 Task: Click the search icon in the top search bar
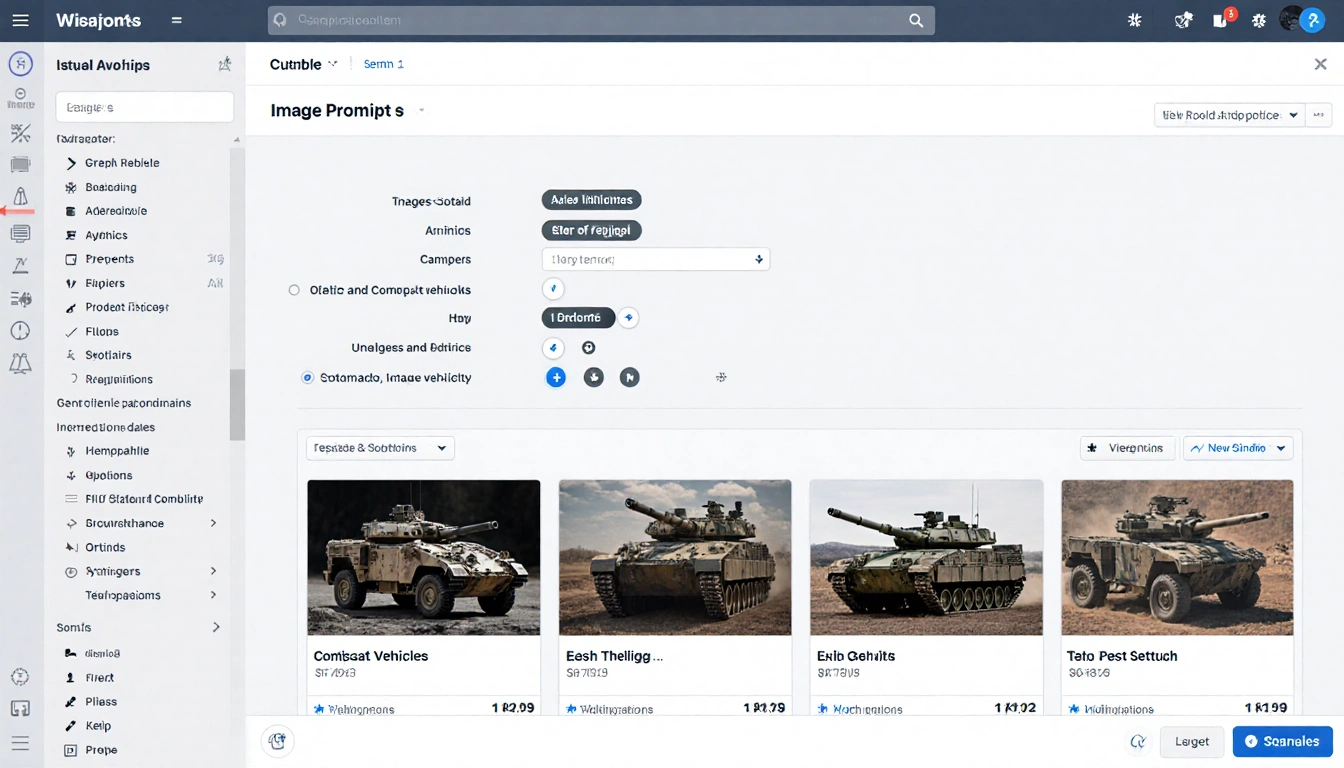(915, 19)
